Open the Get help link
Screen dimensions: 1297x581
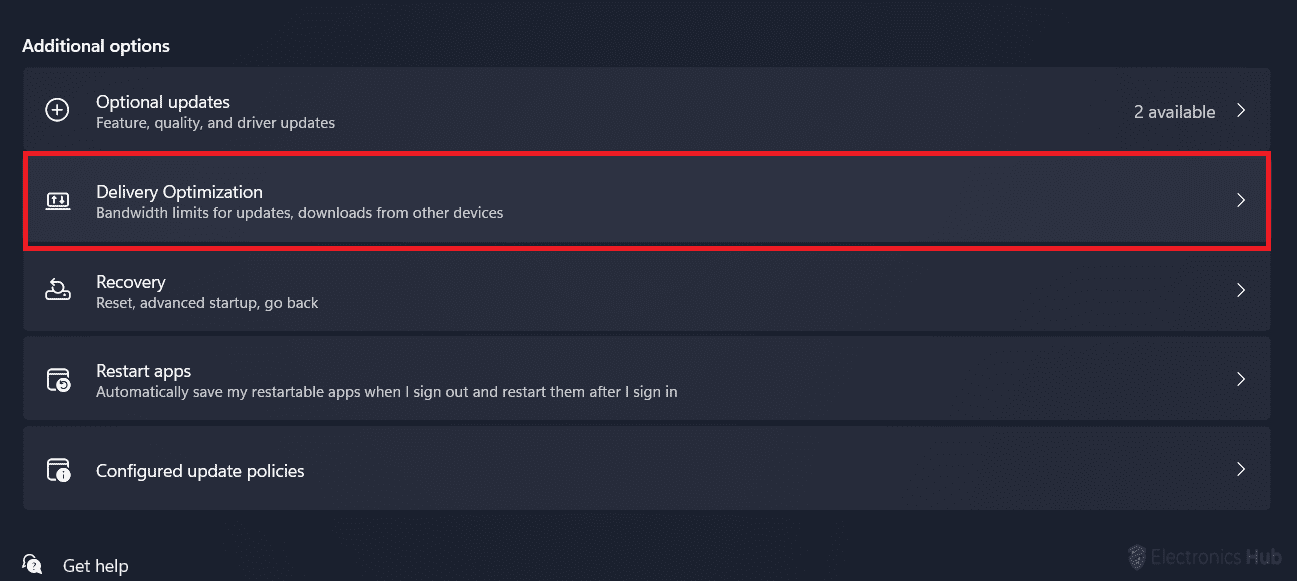pos(95,566)
